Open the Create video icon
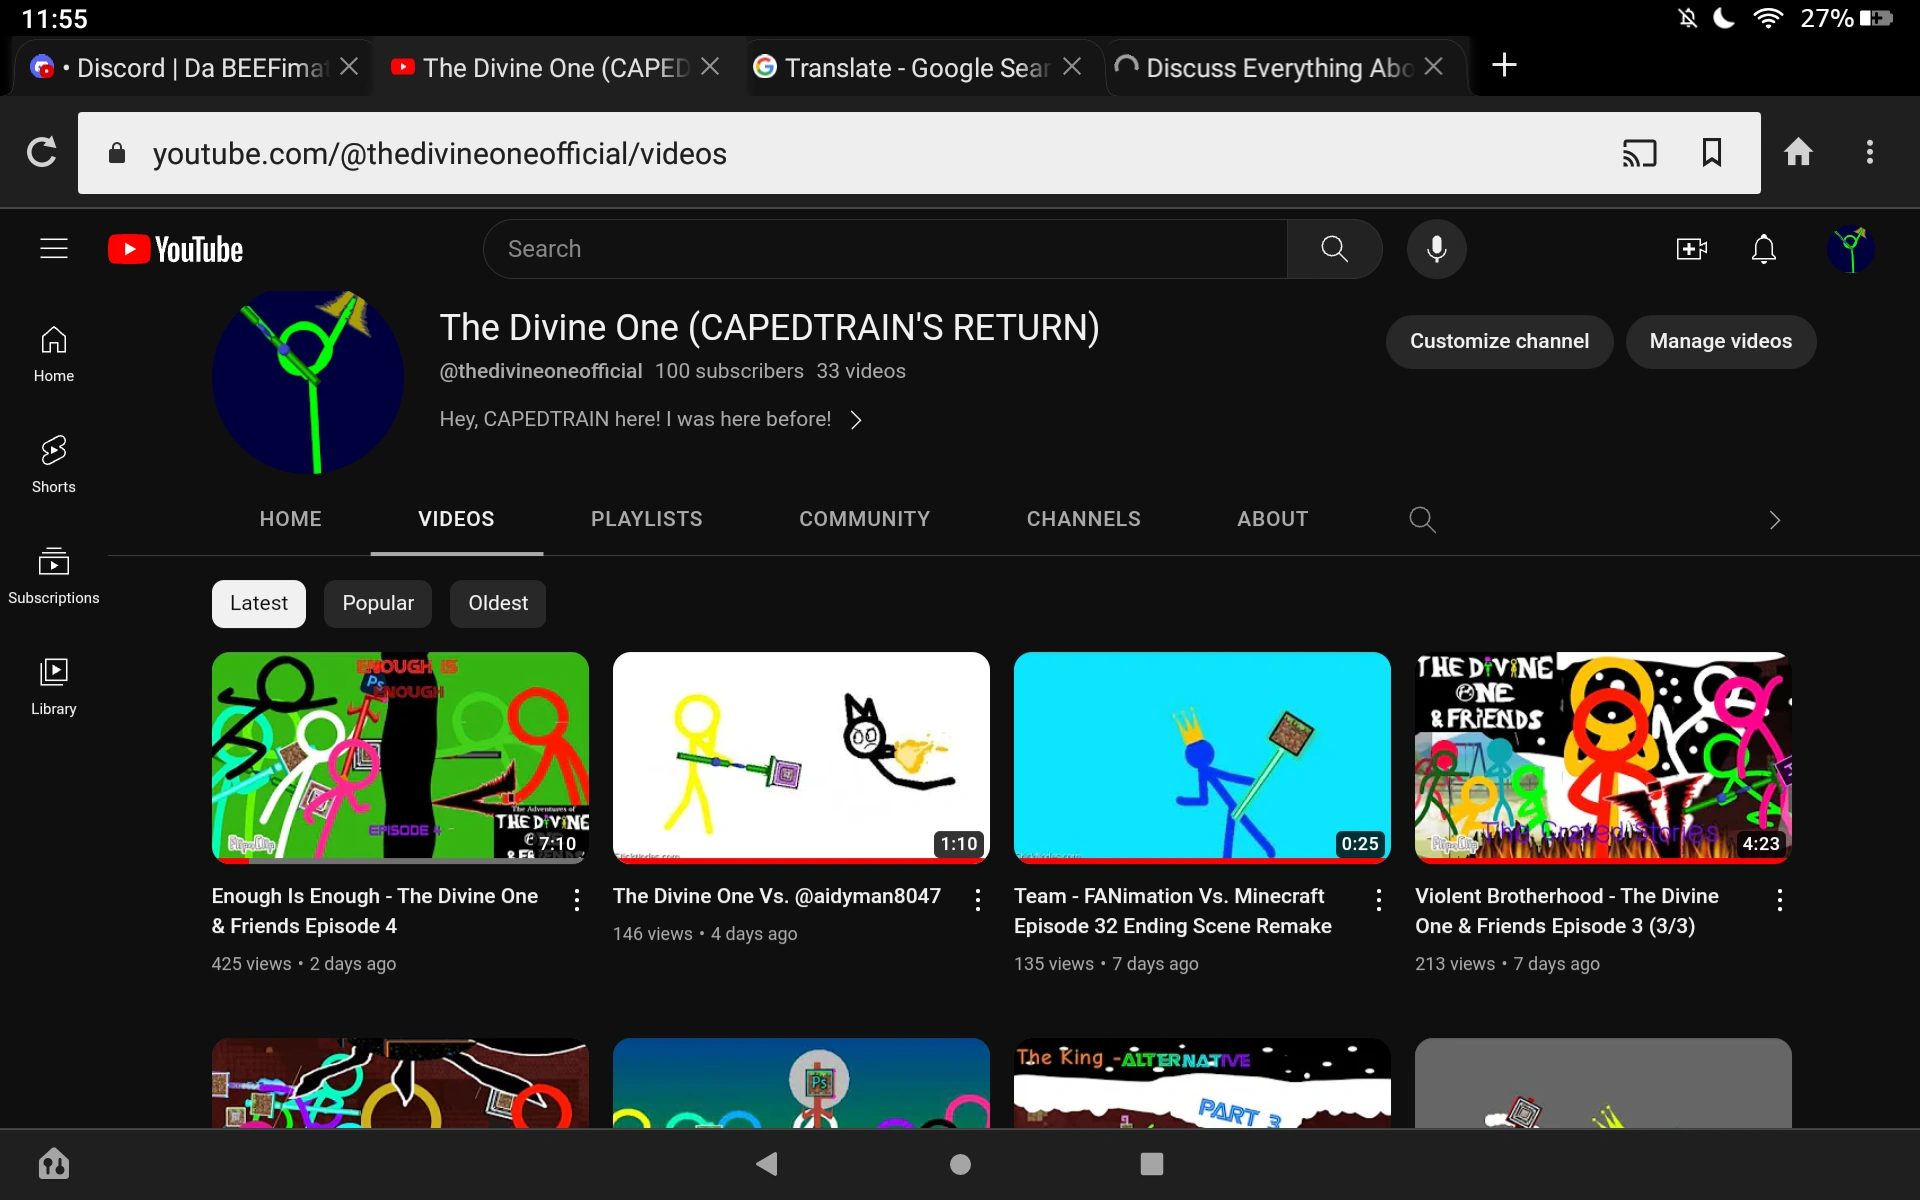Viewport: 1920px width, 1200px height. [x=1692, y=249]
